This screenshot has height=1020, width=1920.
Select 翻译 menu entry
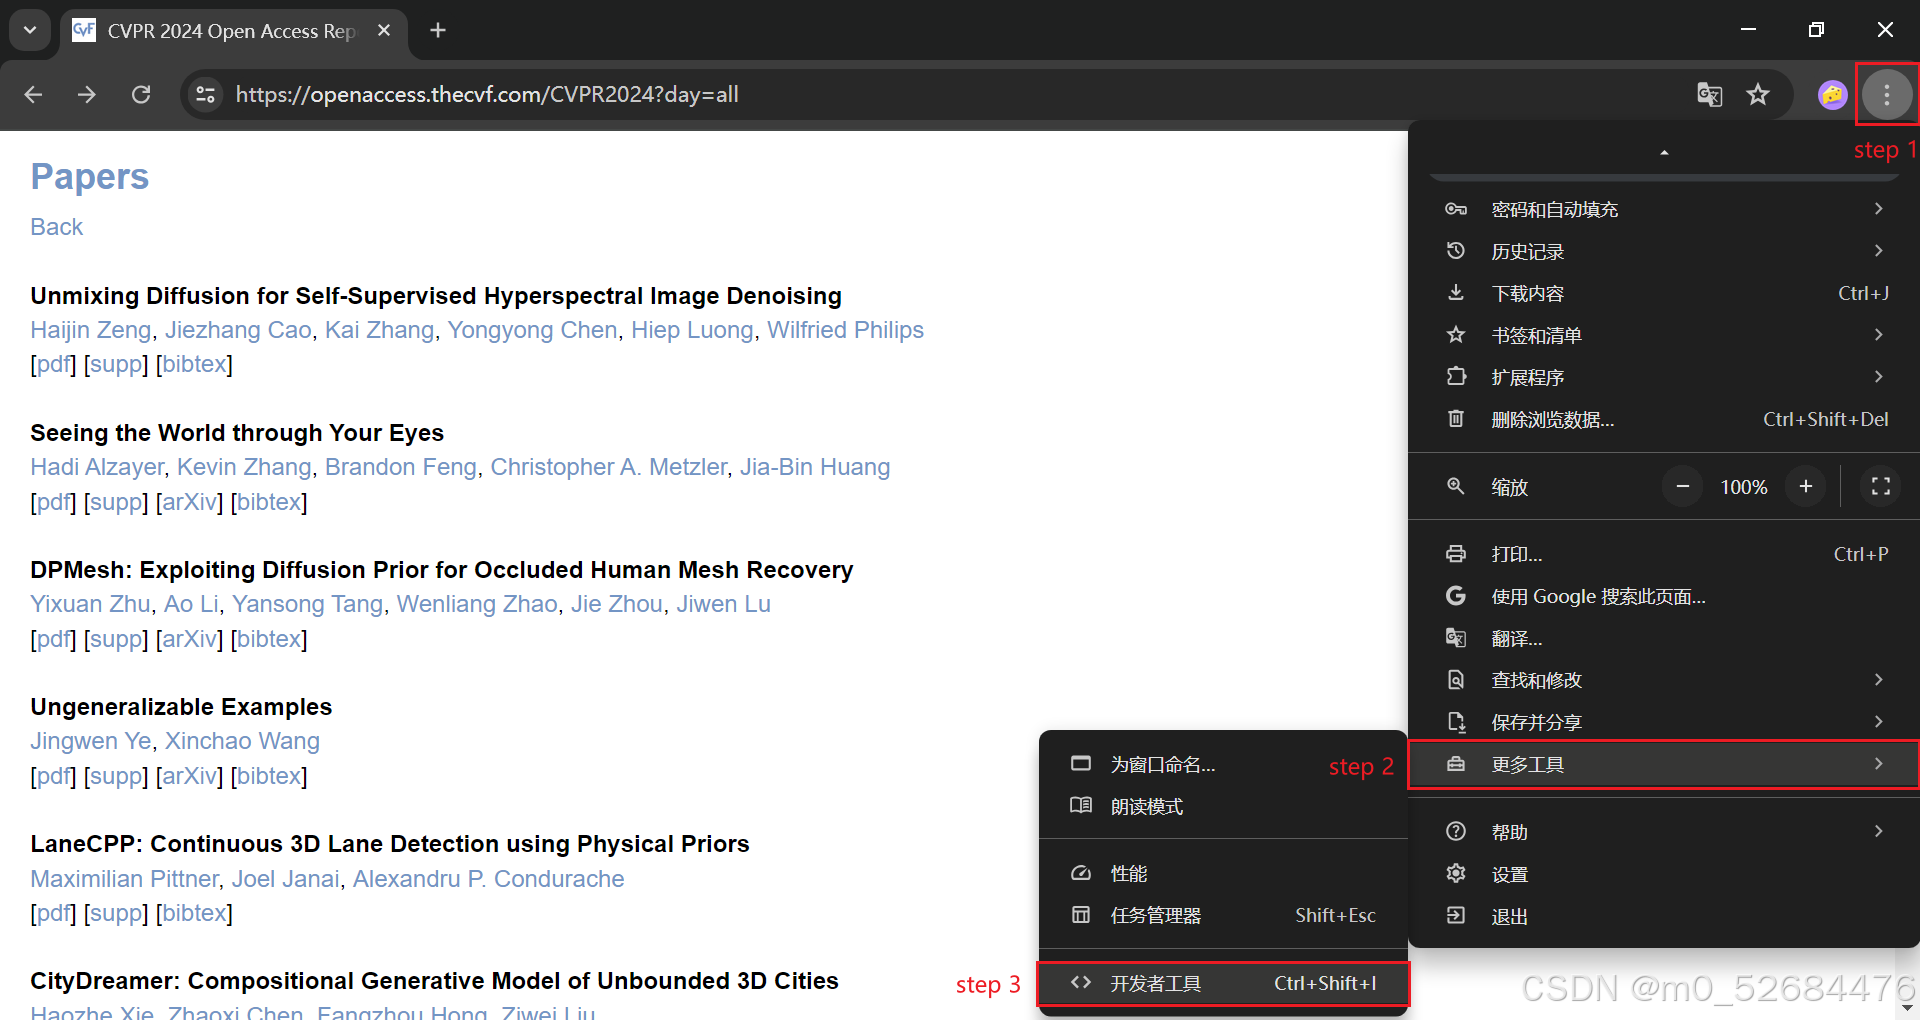[1664, 638]
